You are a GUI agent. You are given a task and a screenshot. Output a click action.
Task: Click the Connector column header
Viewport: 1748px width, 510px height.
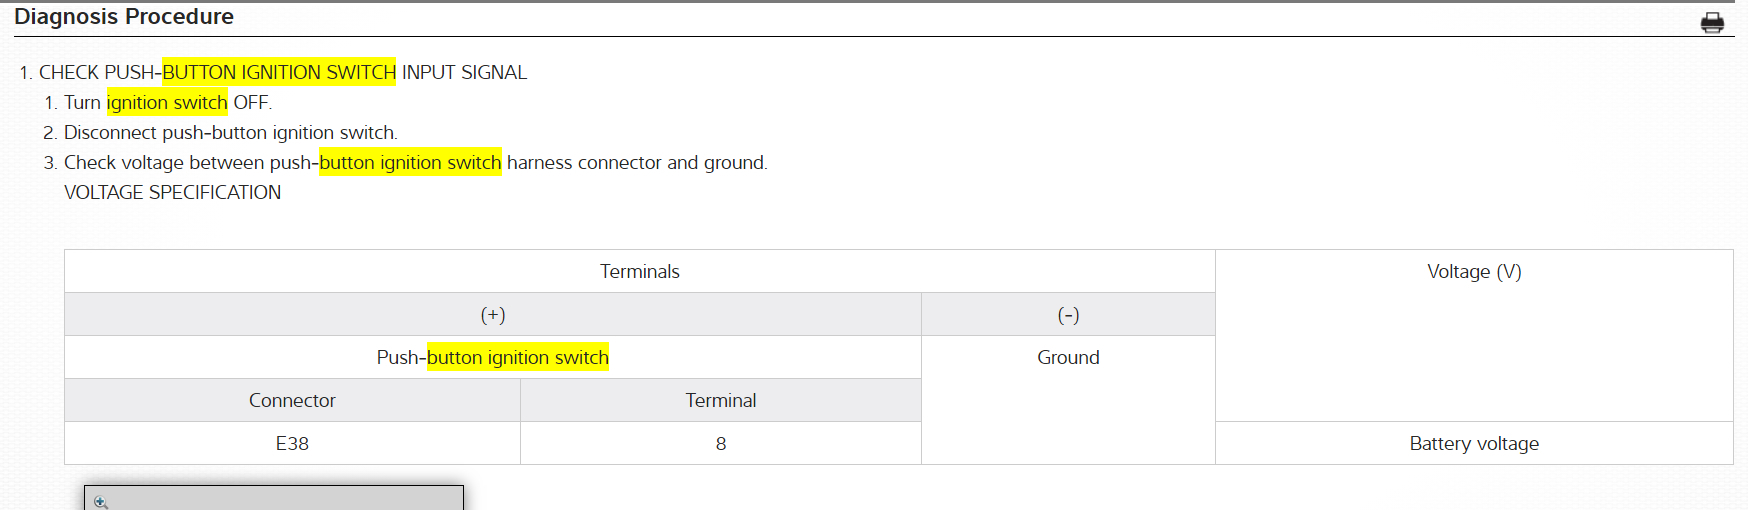pyautogui.click(x=292, y=400)
